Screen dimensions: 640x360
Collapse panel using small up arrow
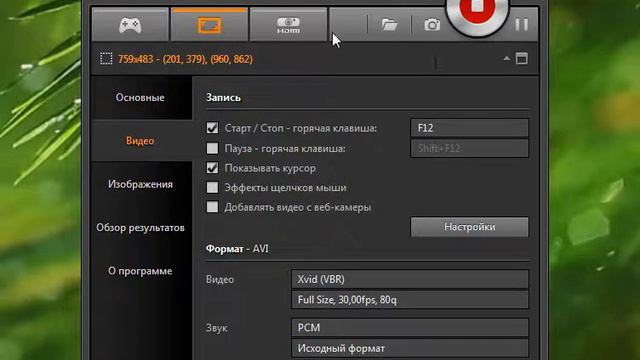pos(507,58)
